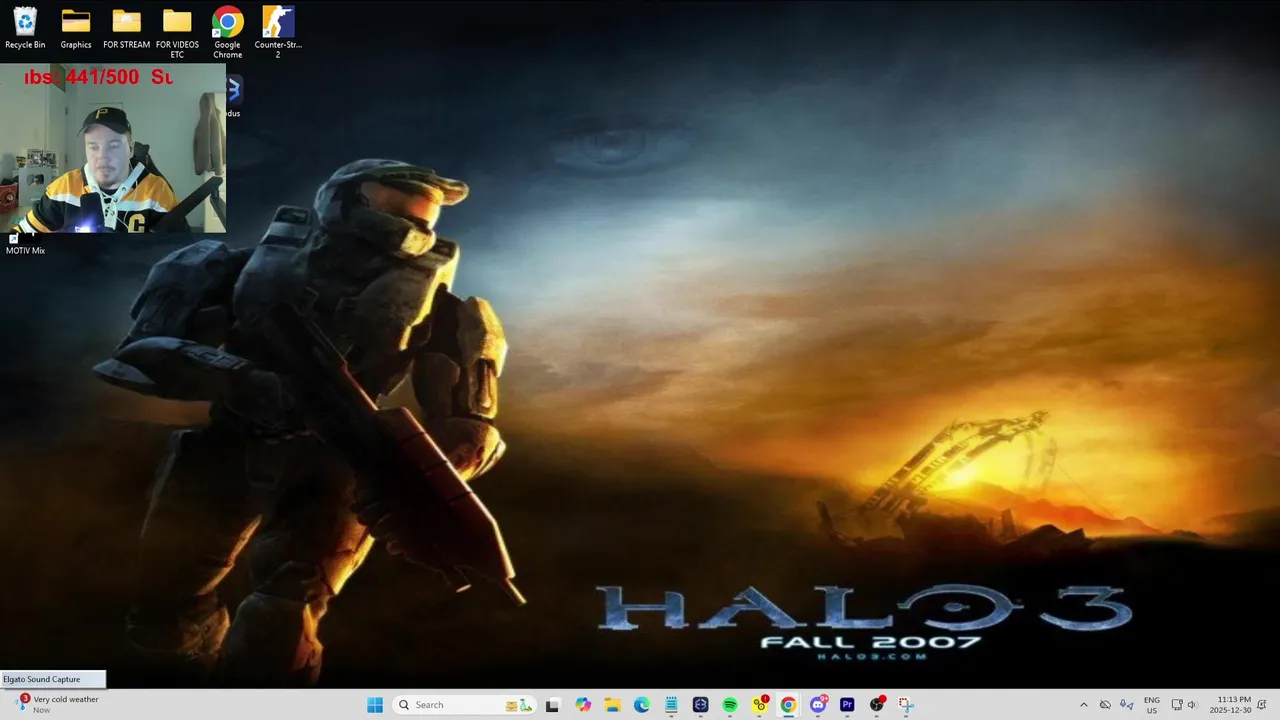Open the Notepad taskbar icon
This screenshot has width=1280, height=720.
point(671,705)
